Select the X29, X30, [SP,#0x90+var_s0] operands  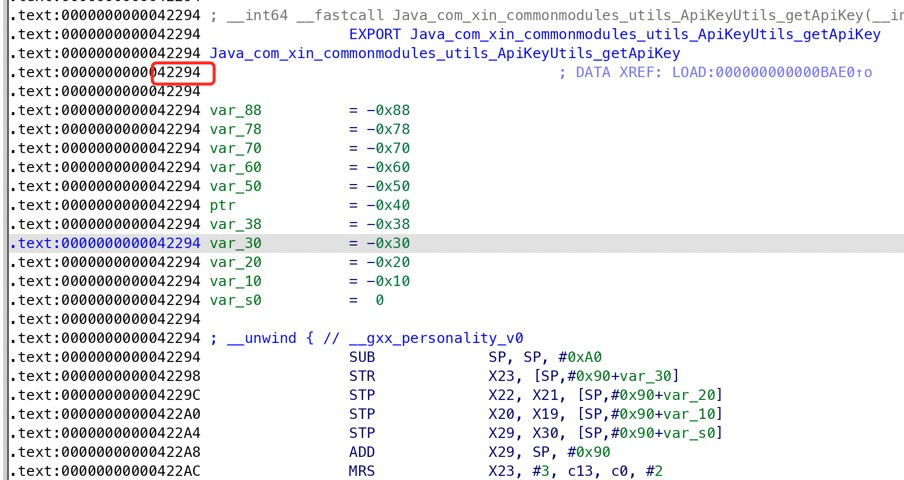(x=605, y=433)
